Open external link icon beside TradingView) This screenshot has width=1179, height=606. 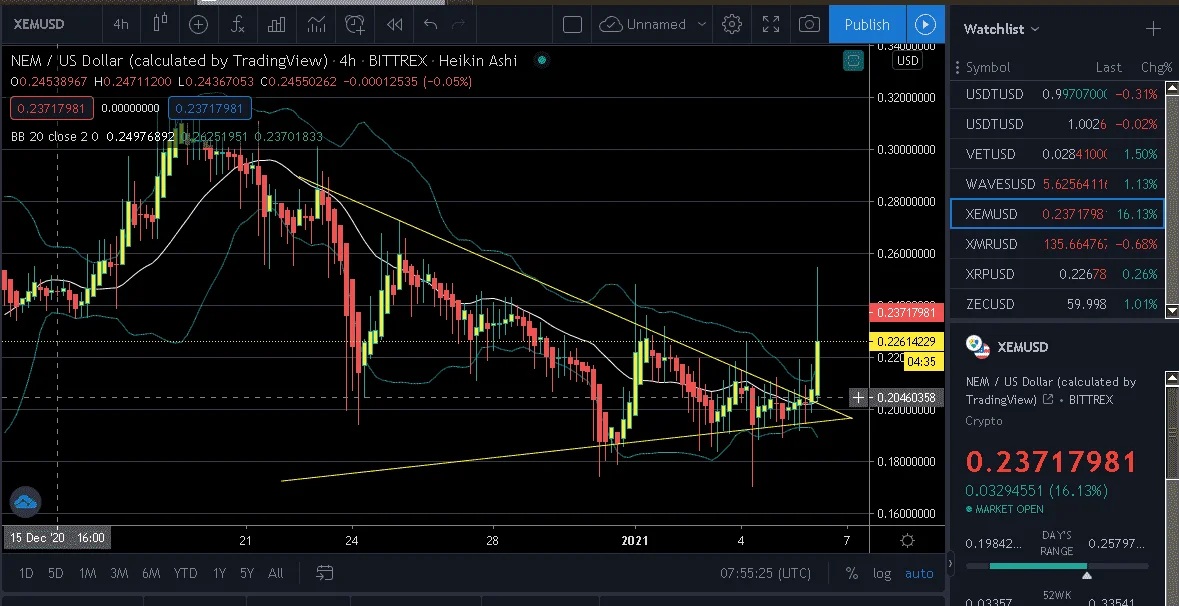tap(1047, 399)
